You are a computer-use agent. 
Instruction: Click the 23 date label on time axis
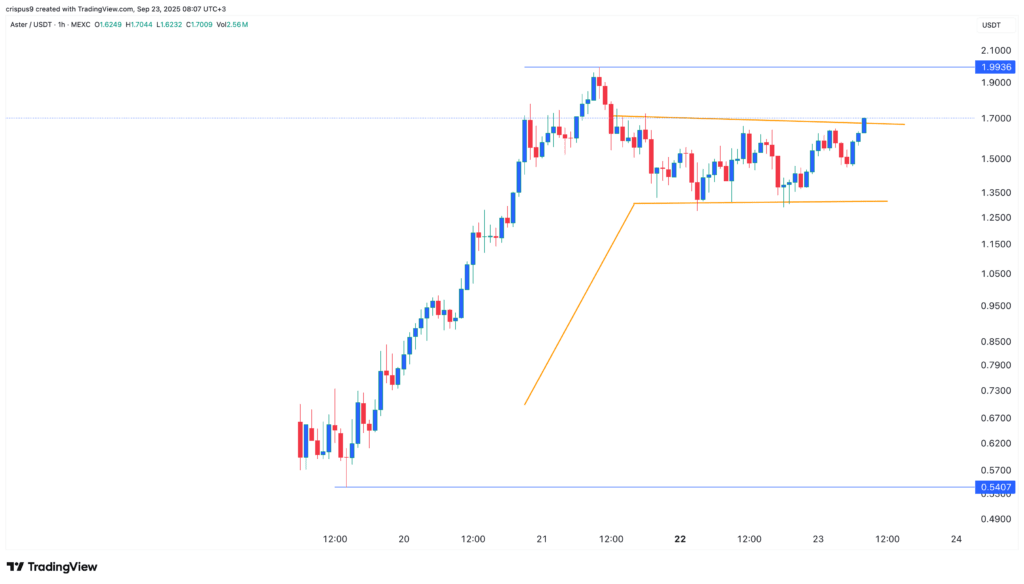[x=818, y=539]
